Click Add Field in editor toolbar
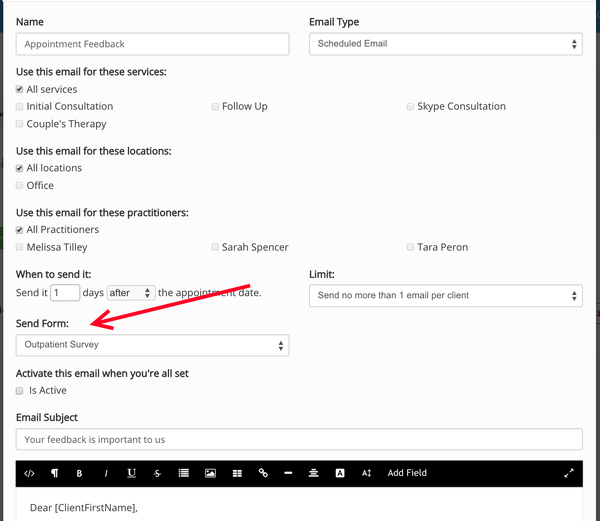This screenshot has height=521, width=600. tap(407, 473)
